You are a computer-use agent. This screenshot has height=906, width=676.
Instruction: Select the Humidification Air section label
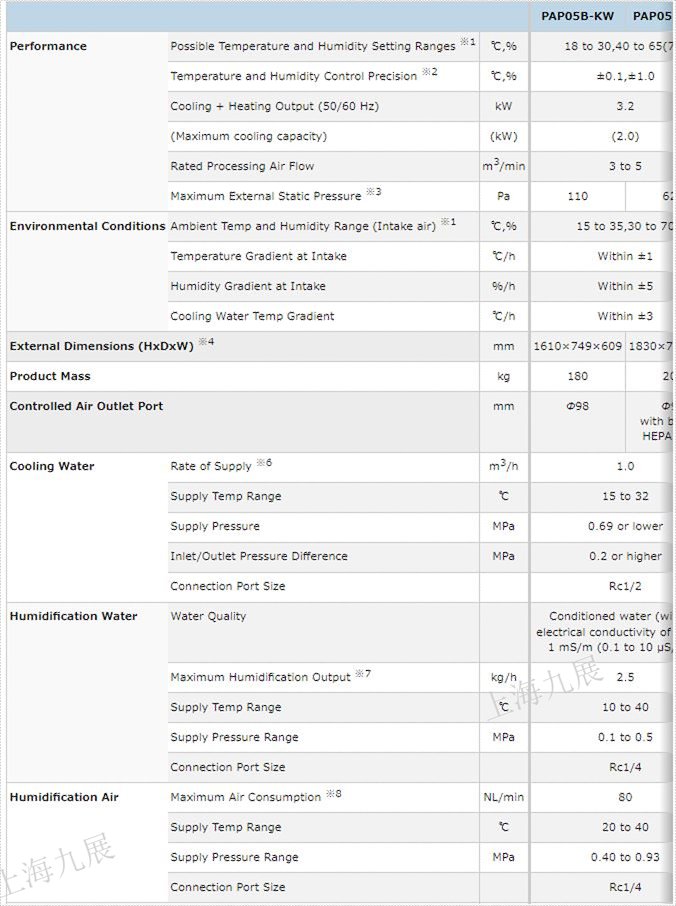(64, 797)
